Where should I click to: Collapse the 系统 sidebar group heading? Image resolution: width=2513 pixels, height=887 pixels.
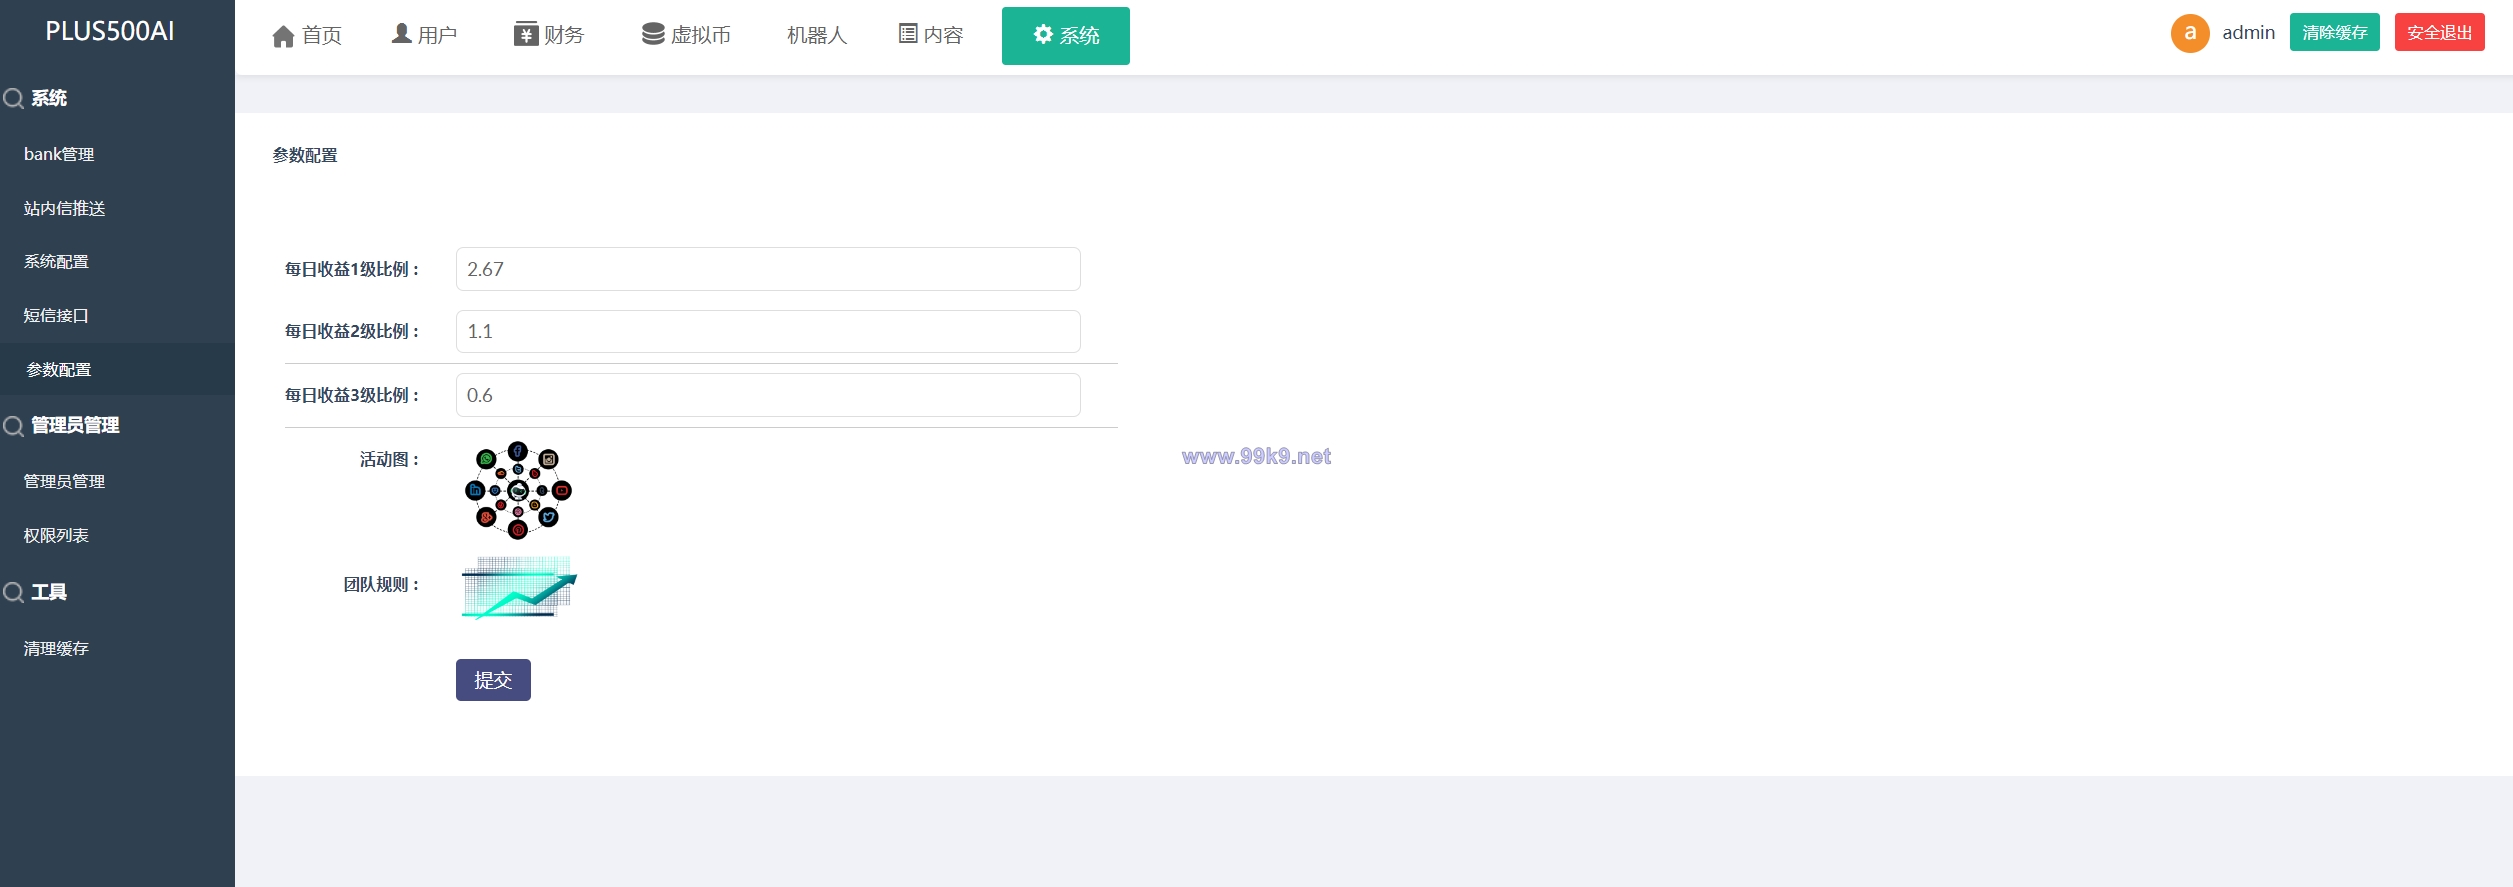coord(49,98)
